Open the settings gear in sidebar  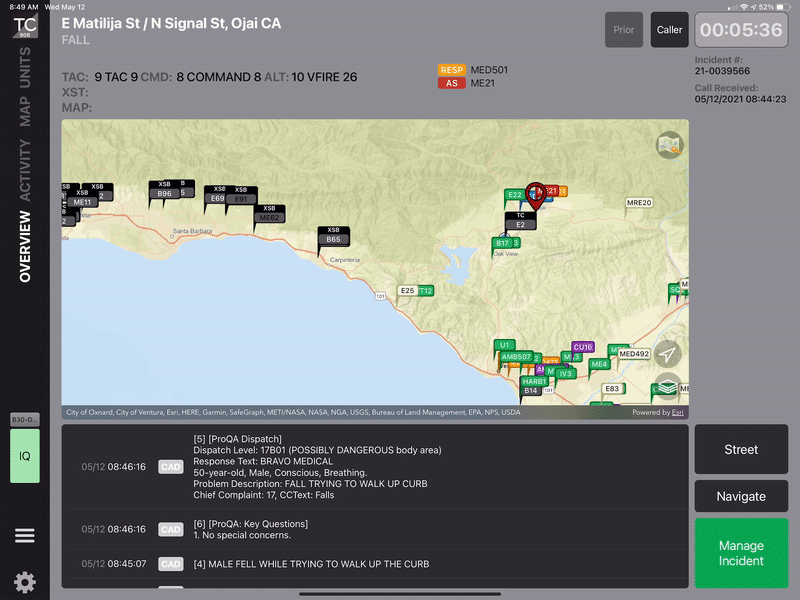click(x=25, y=581)
